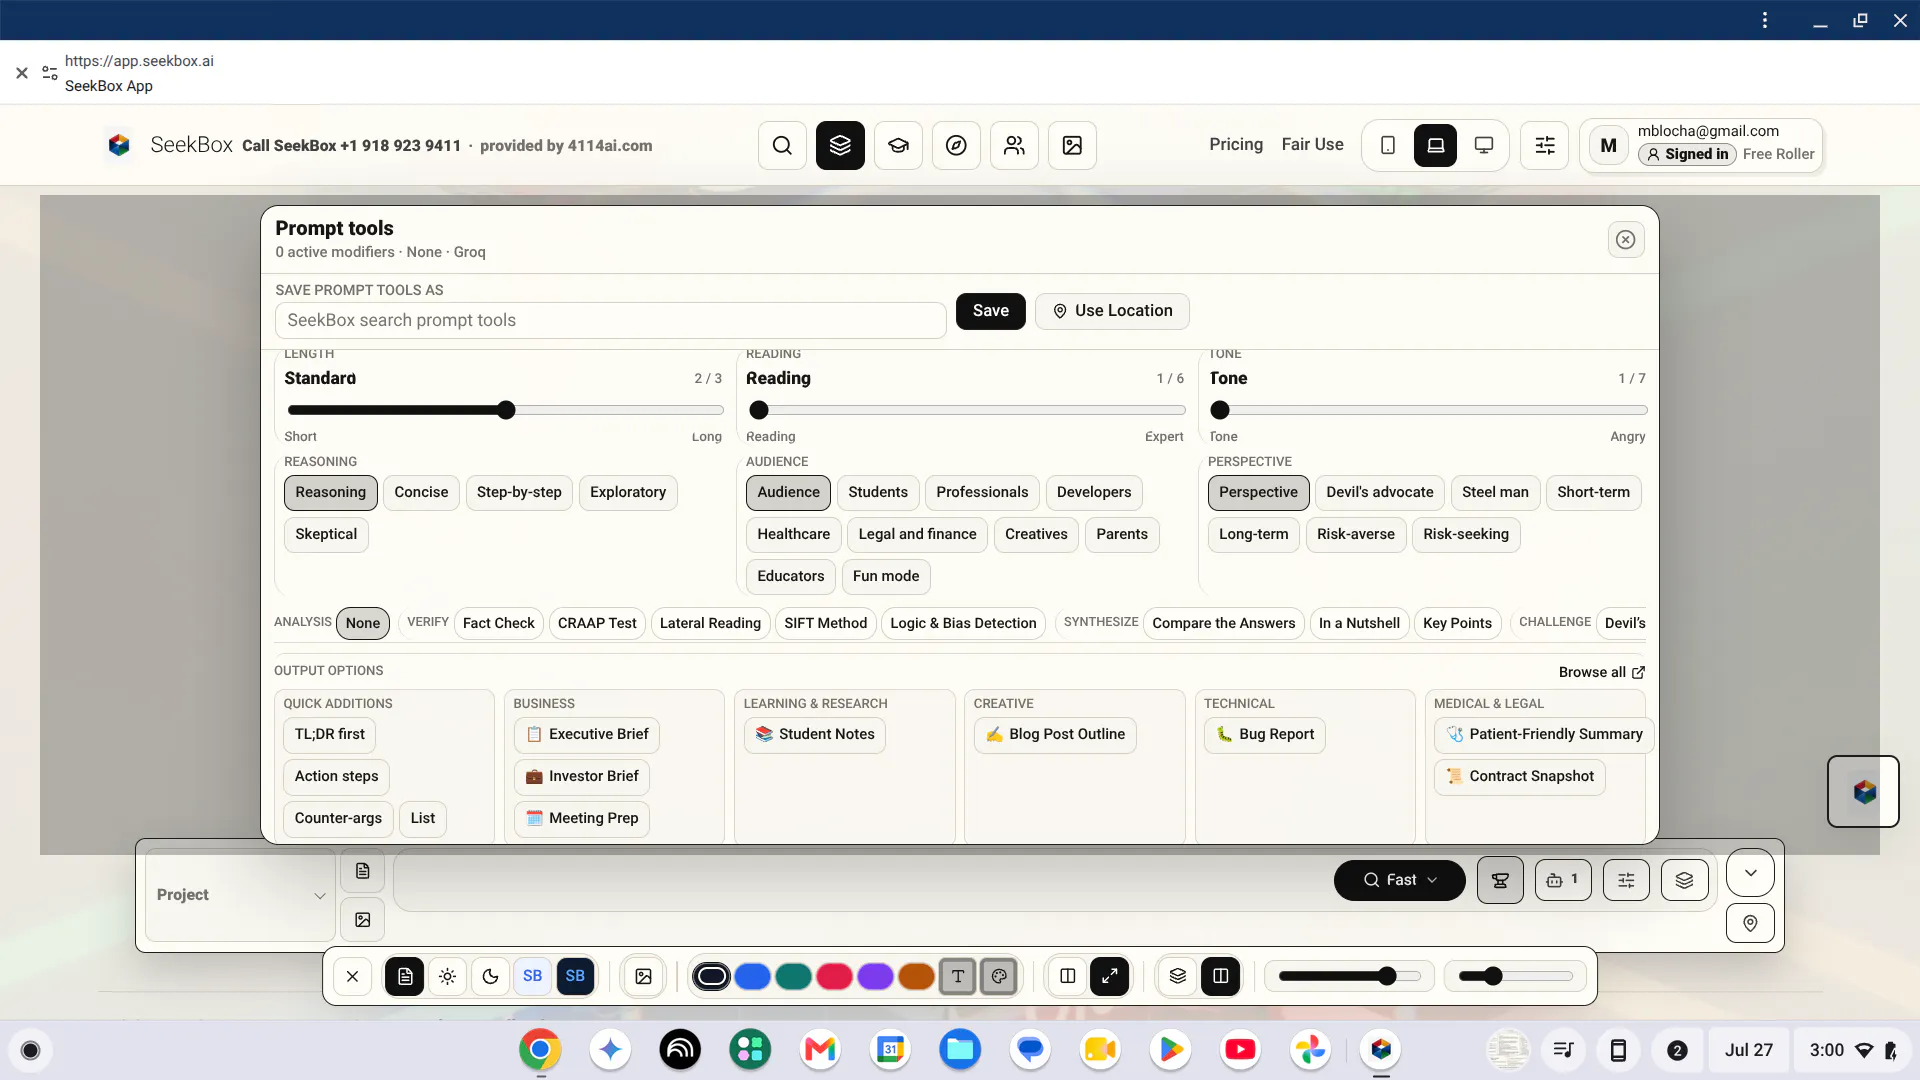Choose the Executive Brief output template
Viewport: 1920px width, 1080px height.
tap(587, 734)
